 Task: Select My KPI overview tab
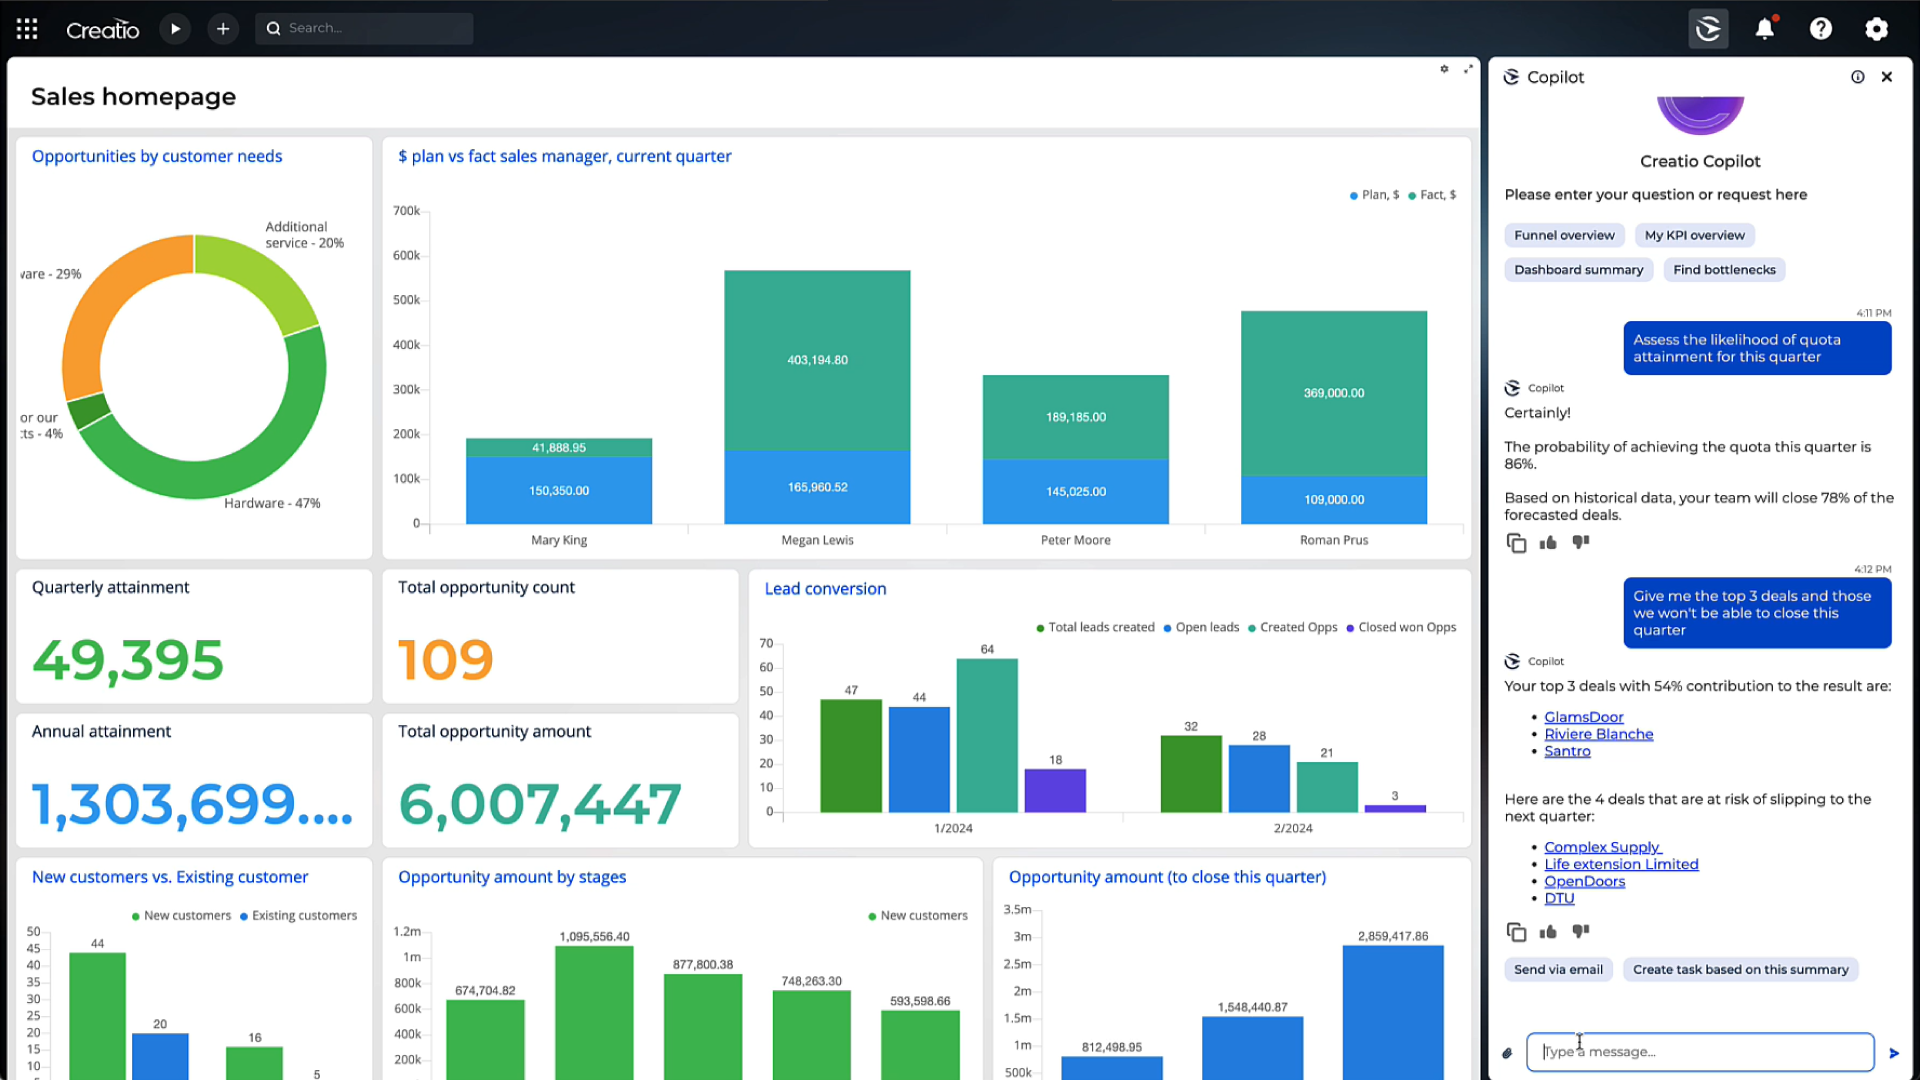(1695, 235)
